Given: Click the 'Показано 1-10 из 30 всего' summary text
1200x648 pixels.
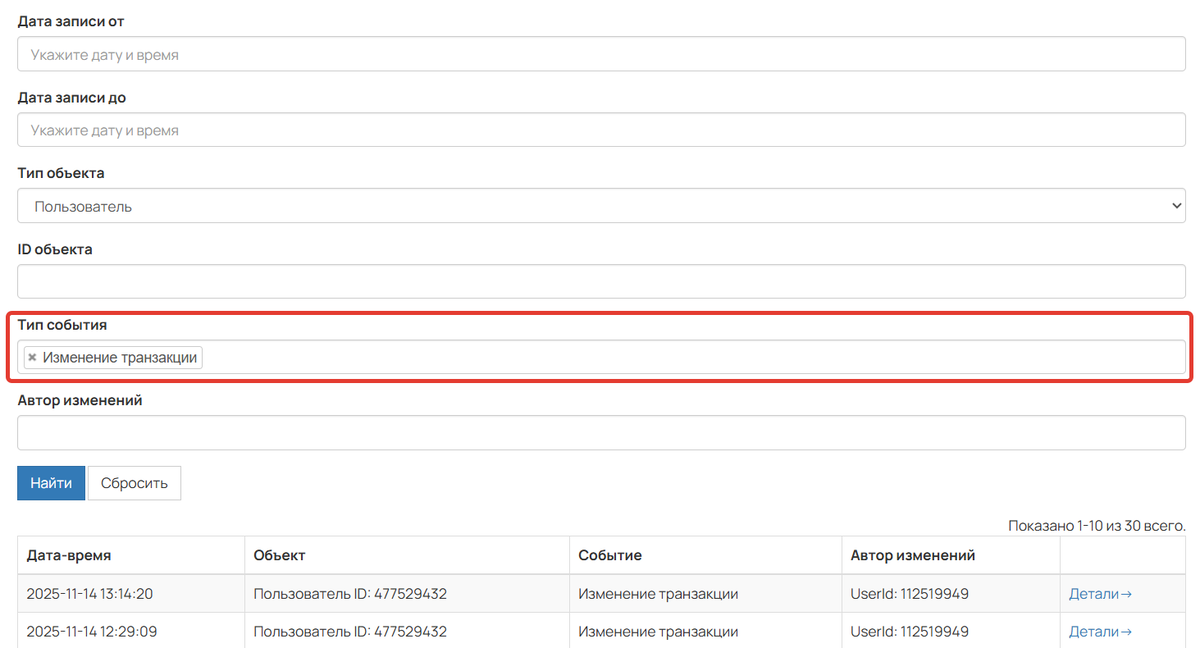Looking at the screenshot, I should point(1096,525).
